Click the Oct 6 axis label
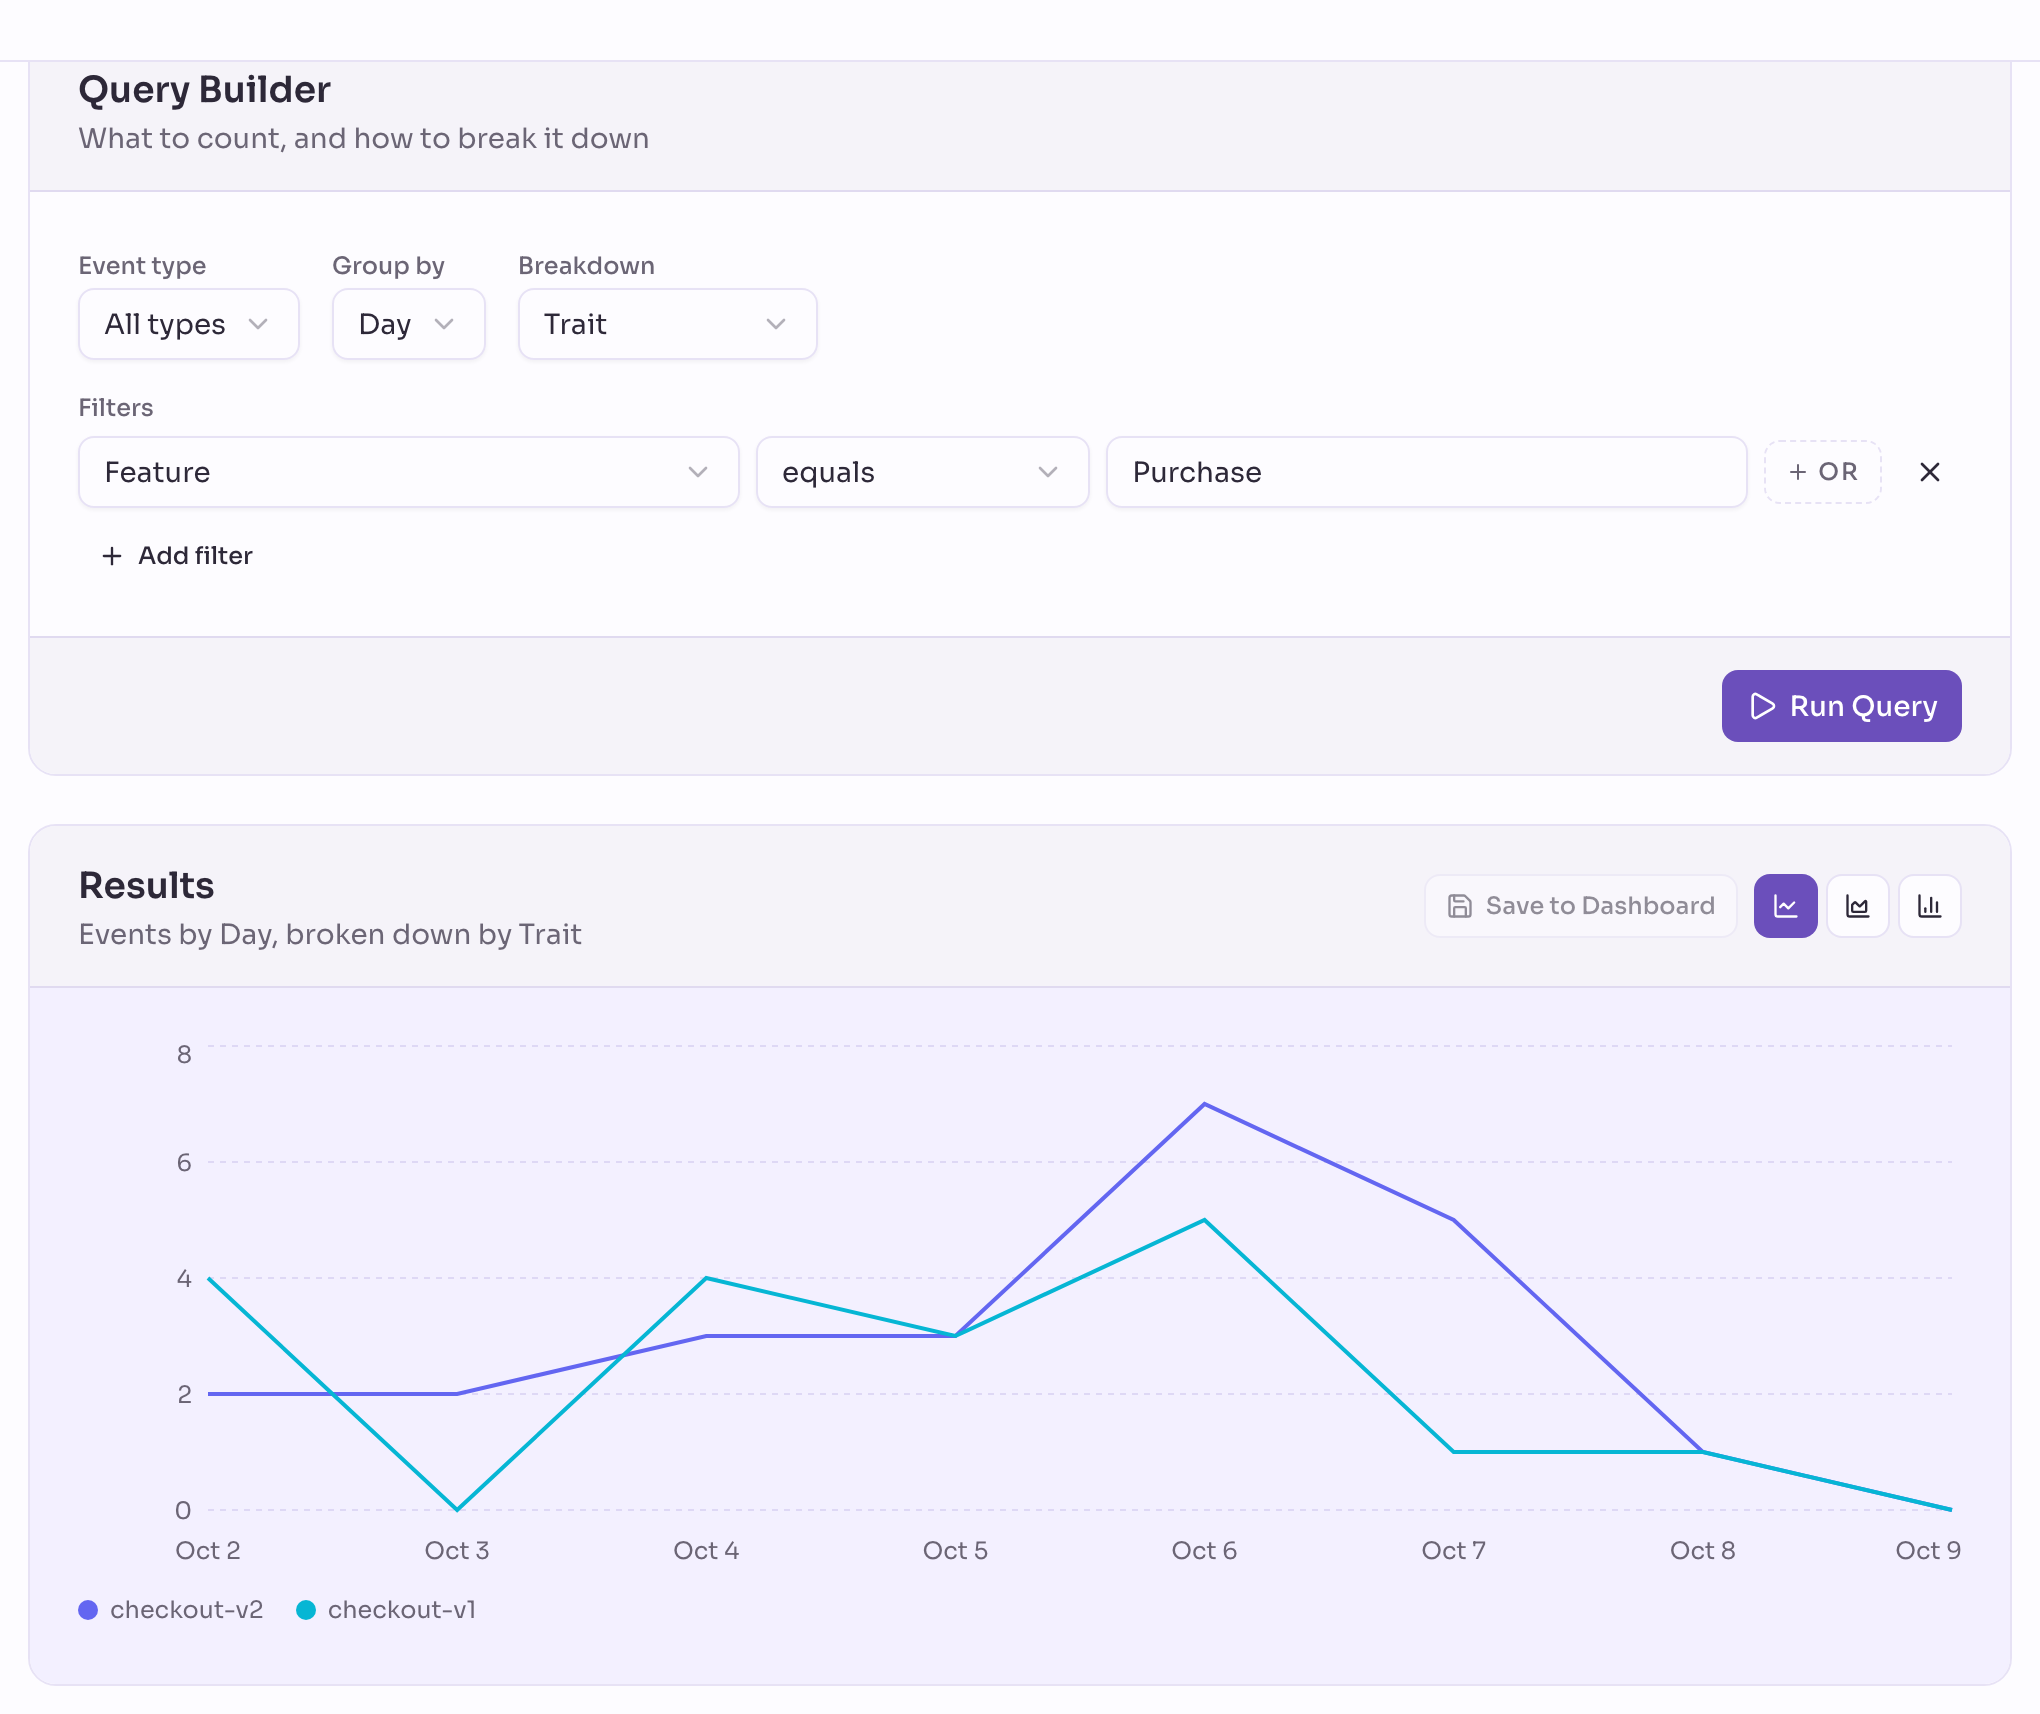The image size is (2040, 1714). point(1204,1550)
